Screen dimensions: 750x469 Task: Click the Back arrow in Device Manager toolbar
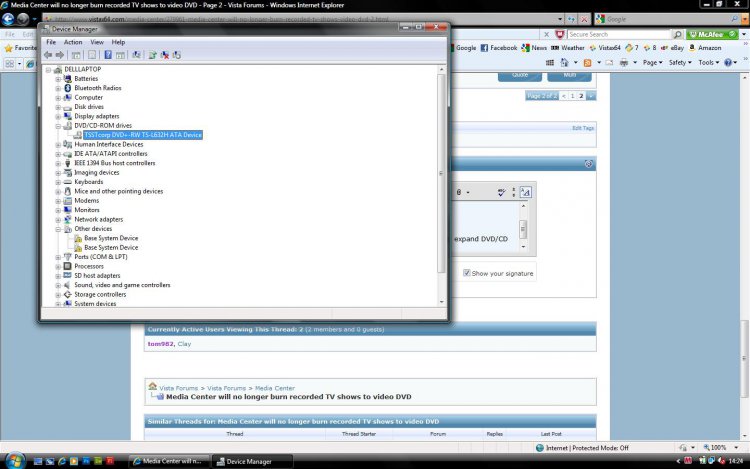[x=48, y=55]
